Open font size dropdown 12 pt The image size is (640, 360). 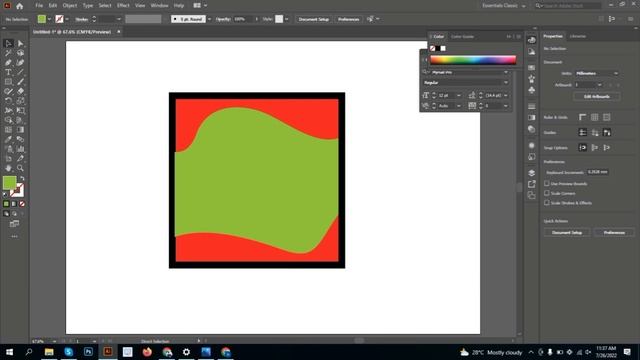coord(458,96)
